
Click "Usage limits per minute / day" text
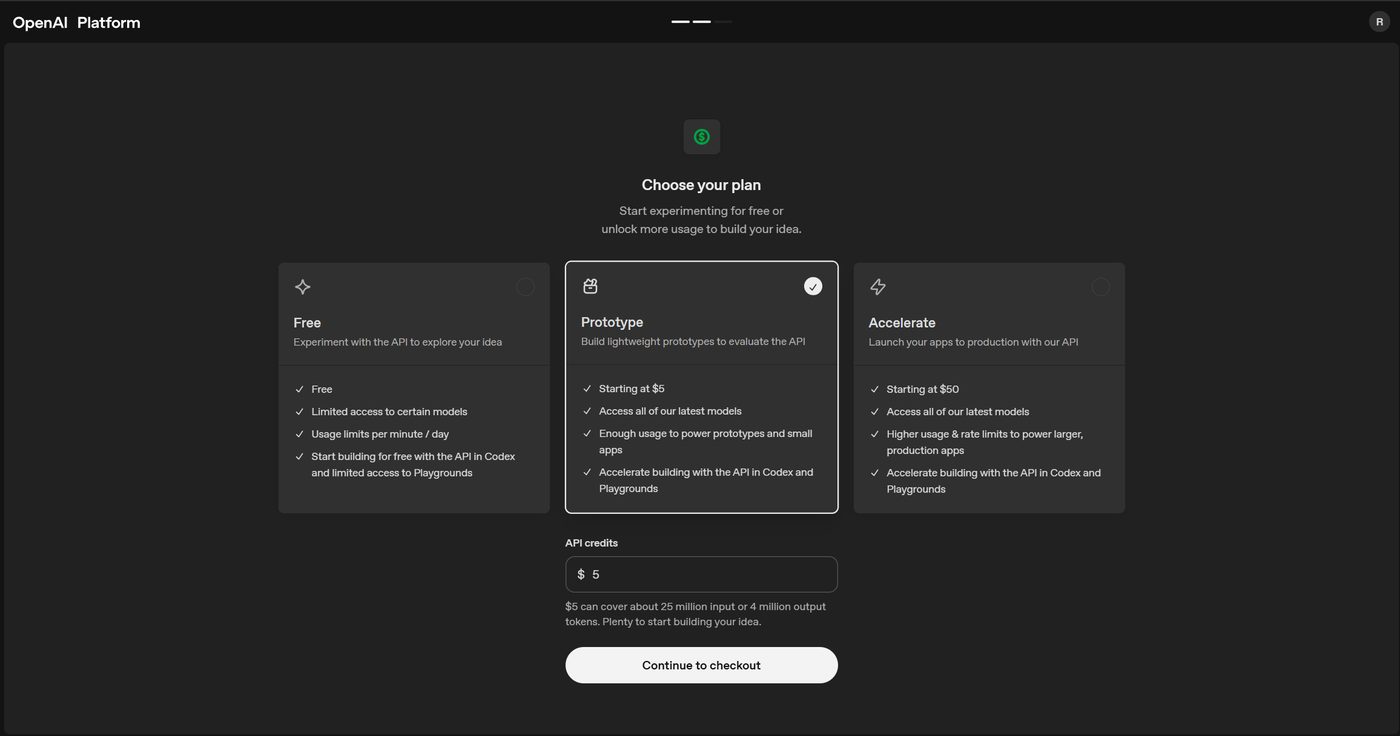point(380,434)
